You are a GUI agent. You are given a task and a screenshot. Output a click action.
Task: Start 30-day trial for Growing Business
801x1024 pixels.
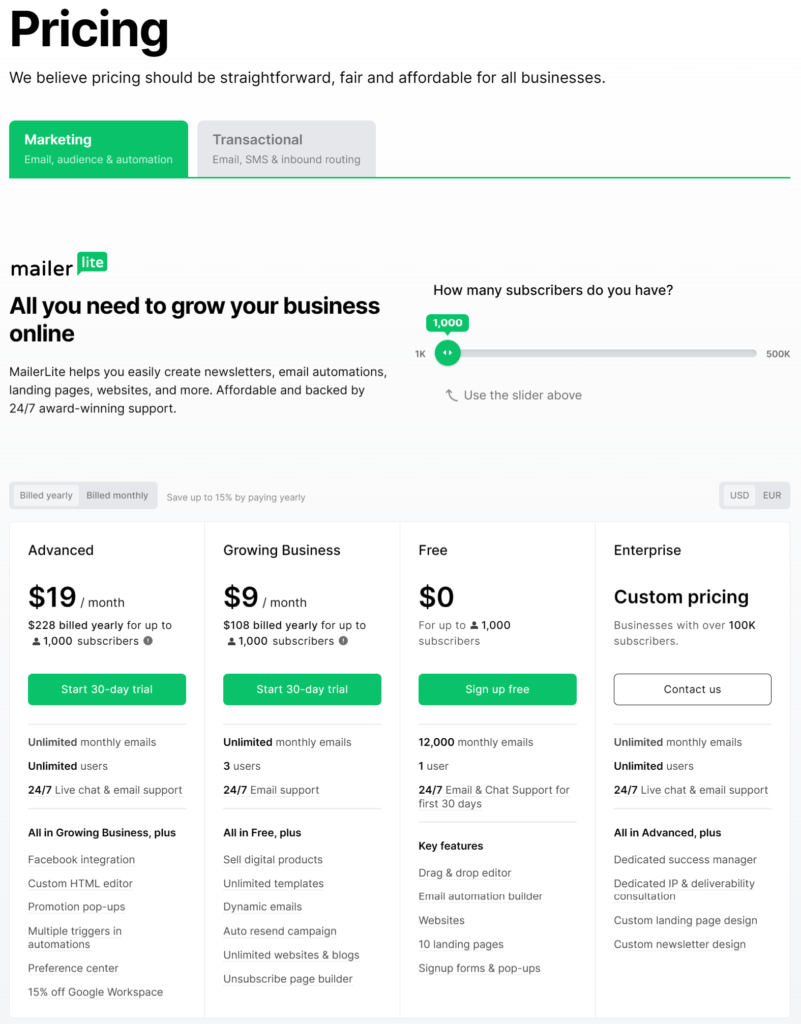pos(302,689)
